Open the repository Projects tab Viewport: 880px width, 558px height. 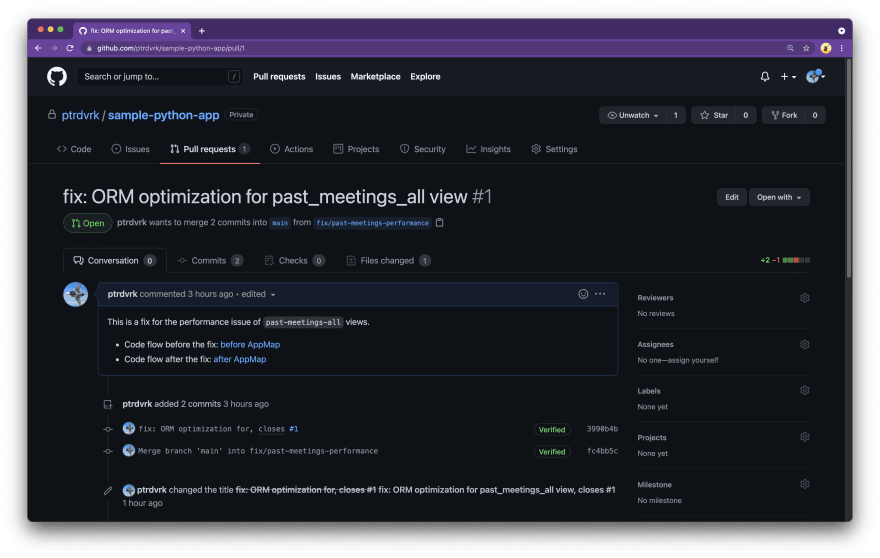356,149
